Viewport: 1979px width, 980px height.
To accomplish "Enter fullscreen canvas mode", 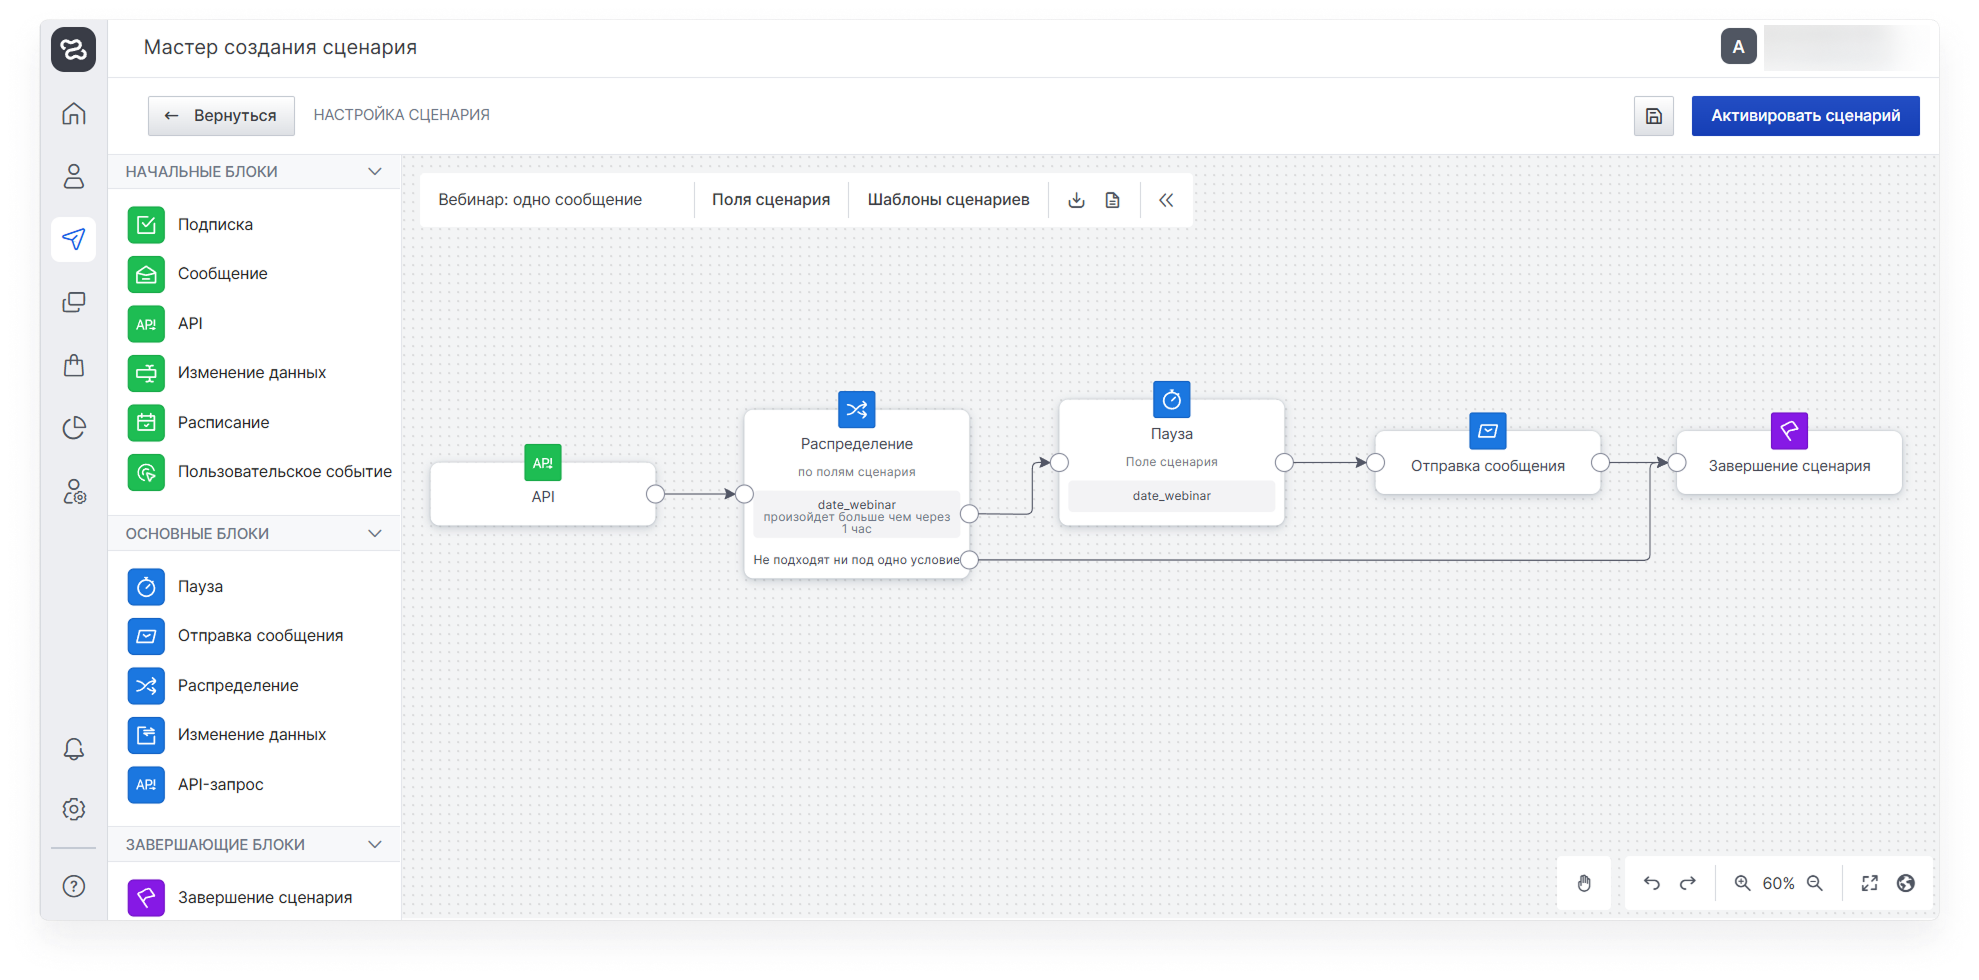I will click(1869, 883).
